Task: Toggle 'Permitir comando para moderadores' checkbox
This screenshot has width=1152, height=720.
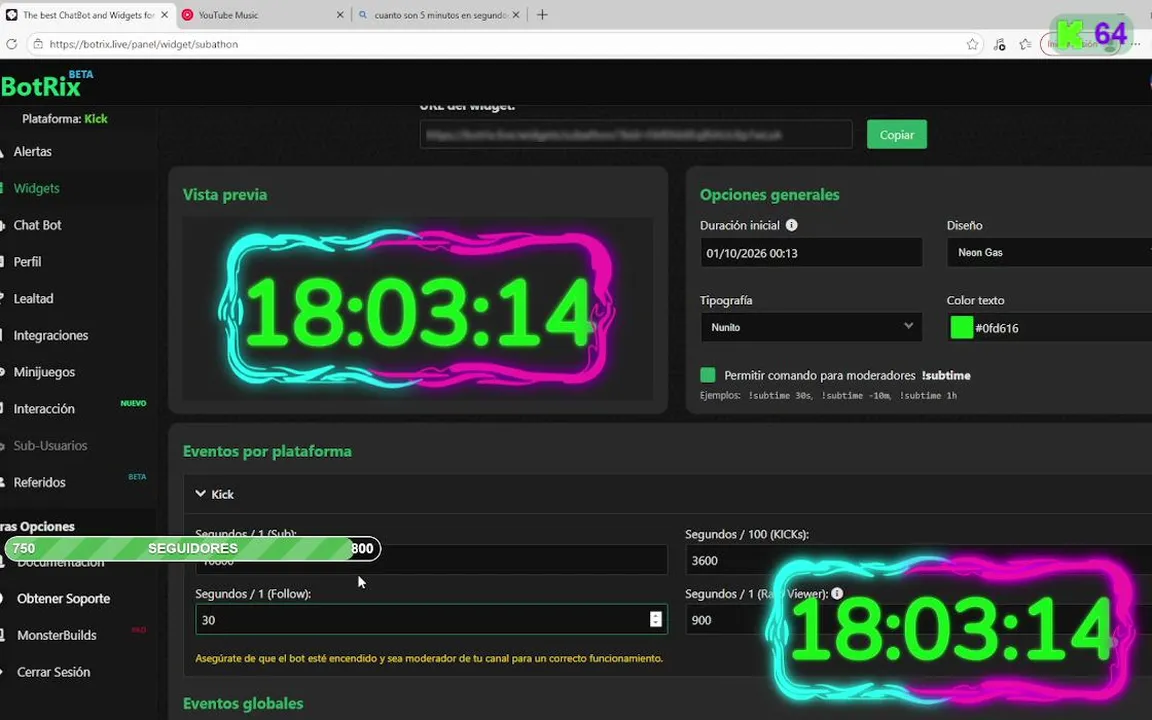Action: pos(708,375)
